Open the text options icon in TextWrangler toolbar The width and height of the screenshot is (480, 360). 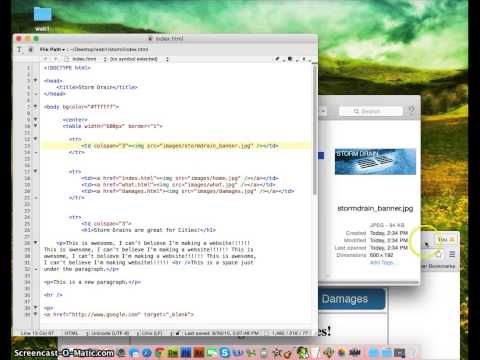(20, 49)
